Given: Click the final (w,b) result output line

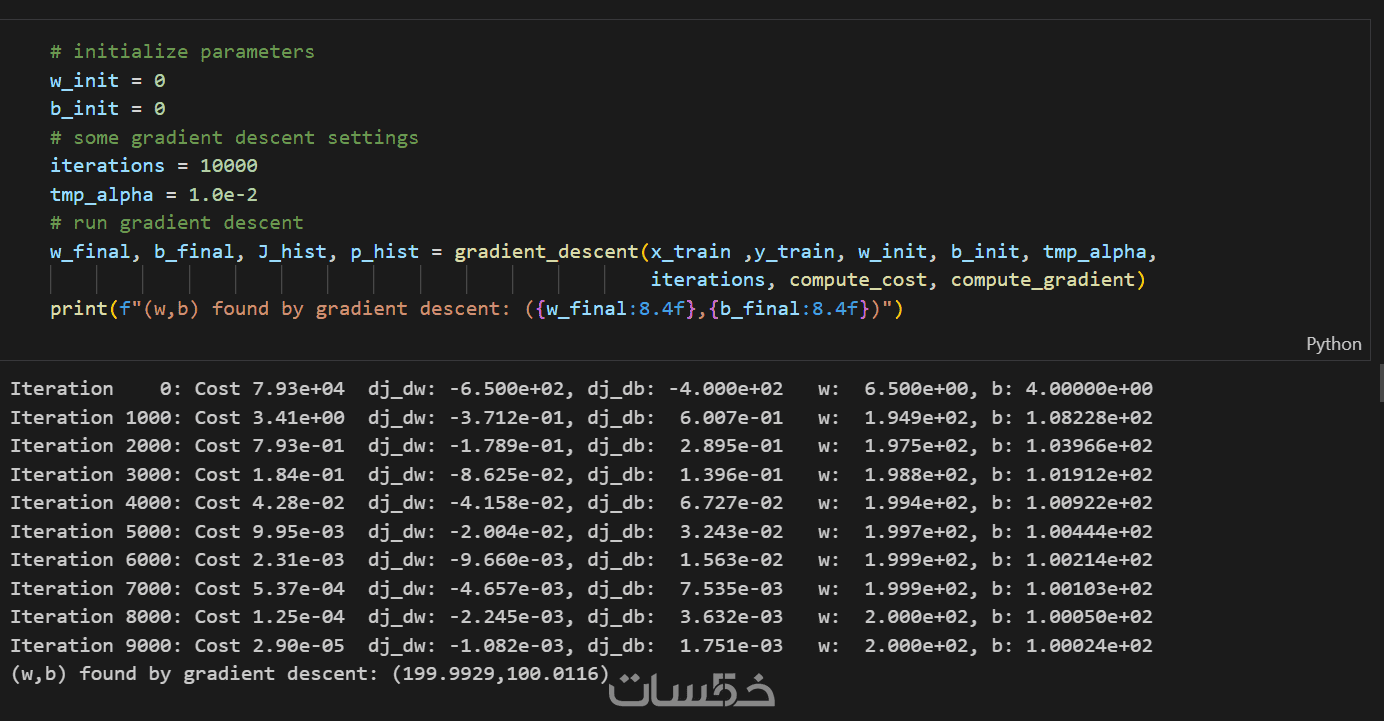Looking at the screenshot, I should click(x=309, y=673).
